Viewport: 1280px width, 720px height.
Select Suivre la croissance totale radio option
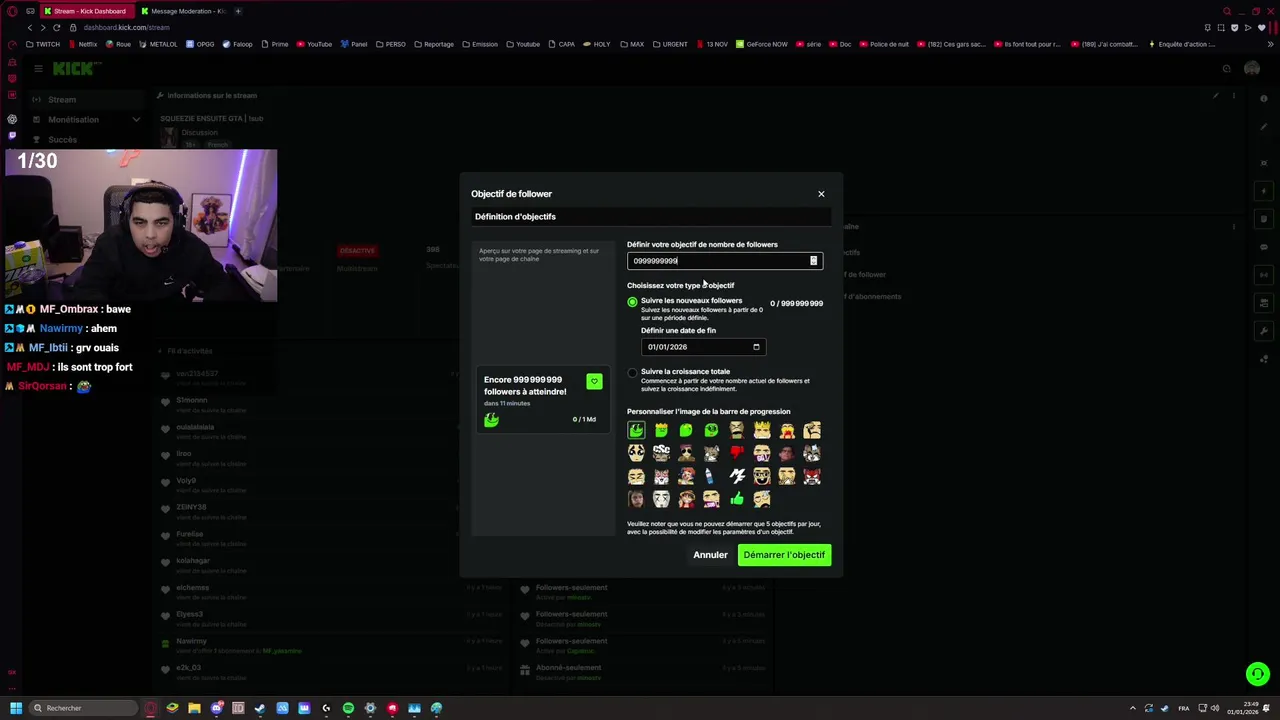(632, 372)
